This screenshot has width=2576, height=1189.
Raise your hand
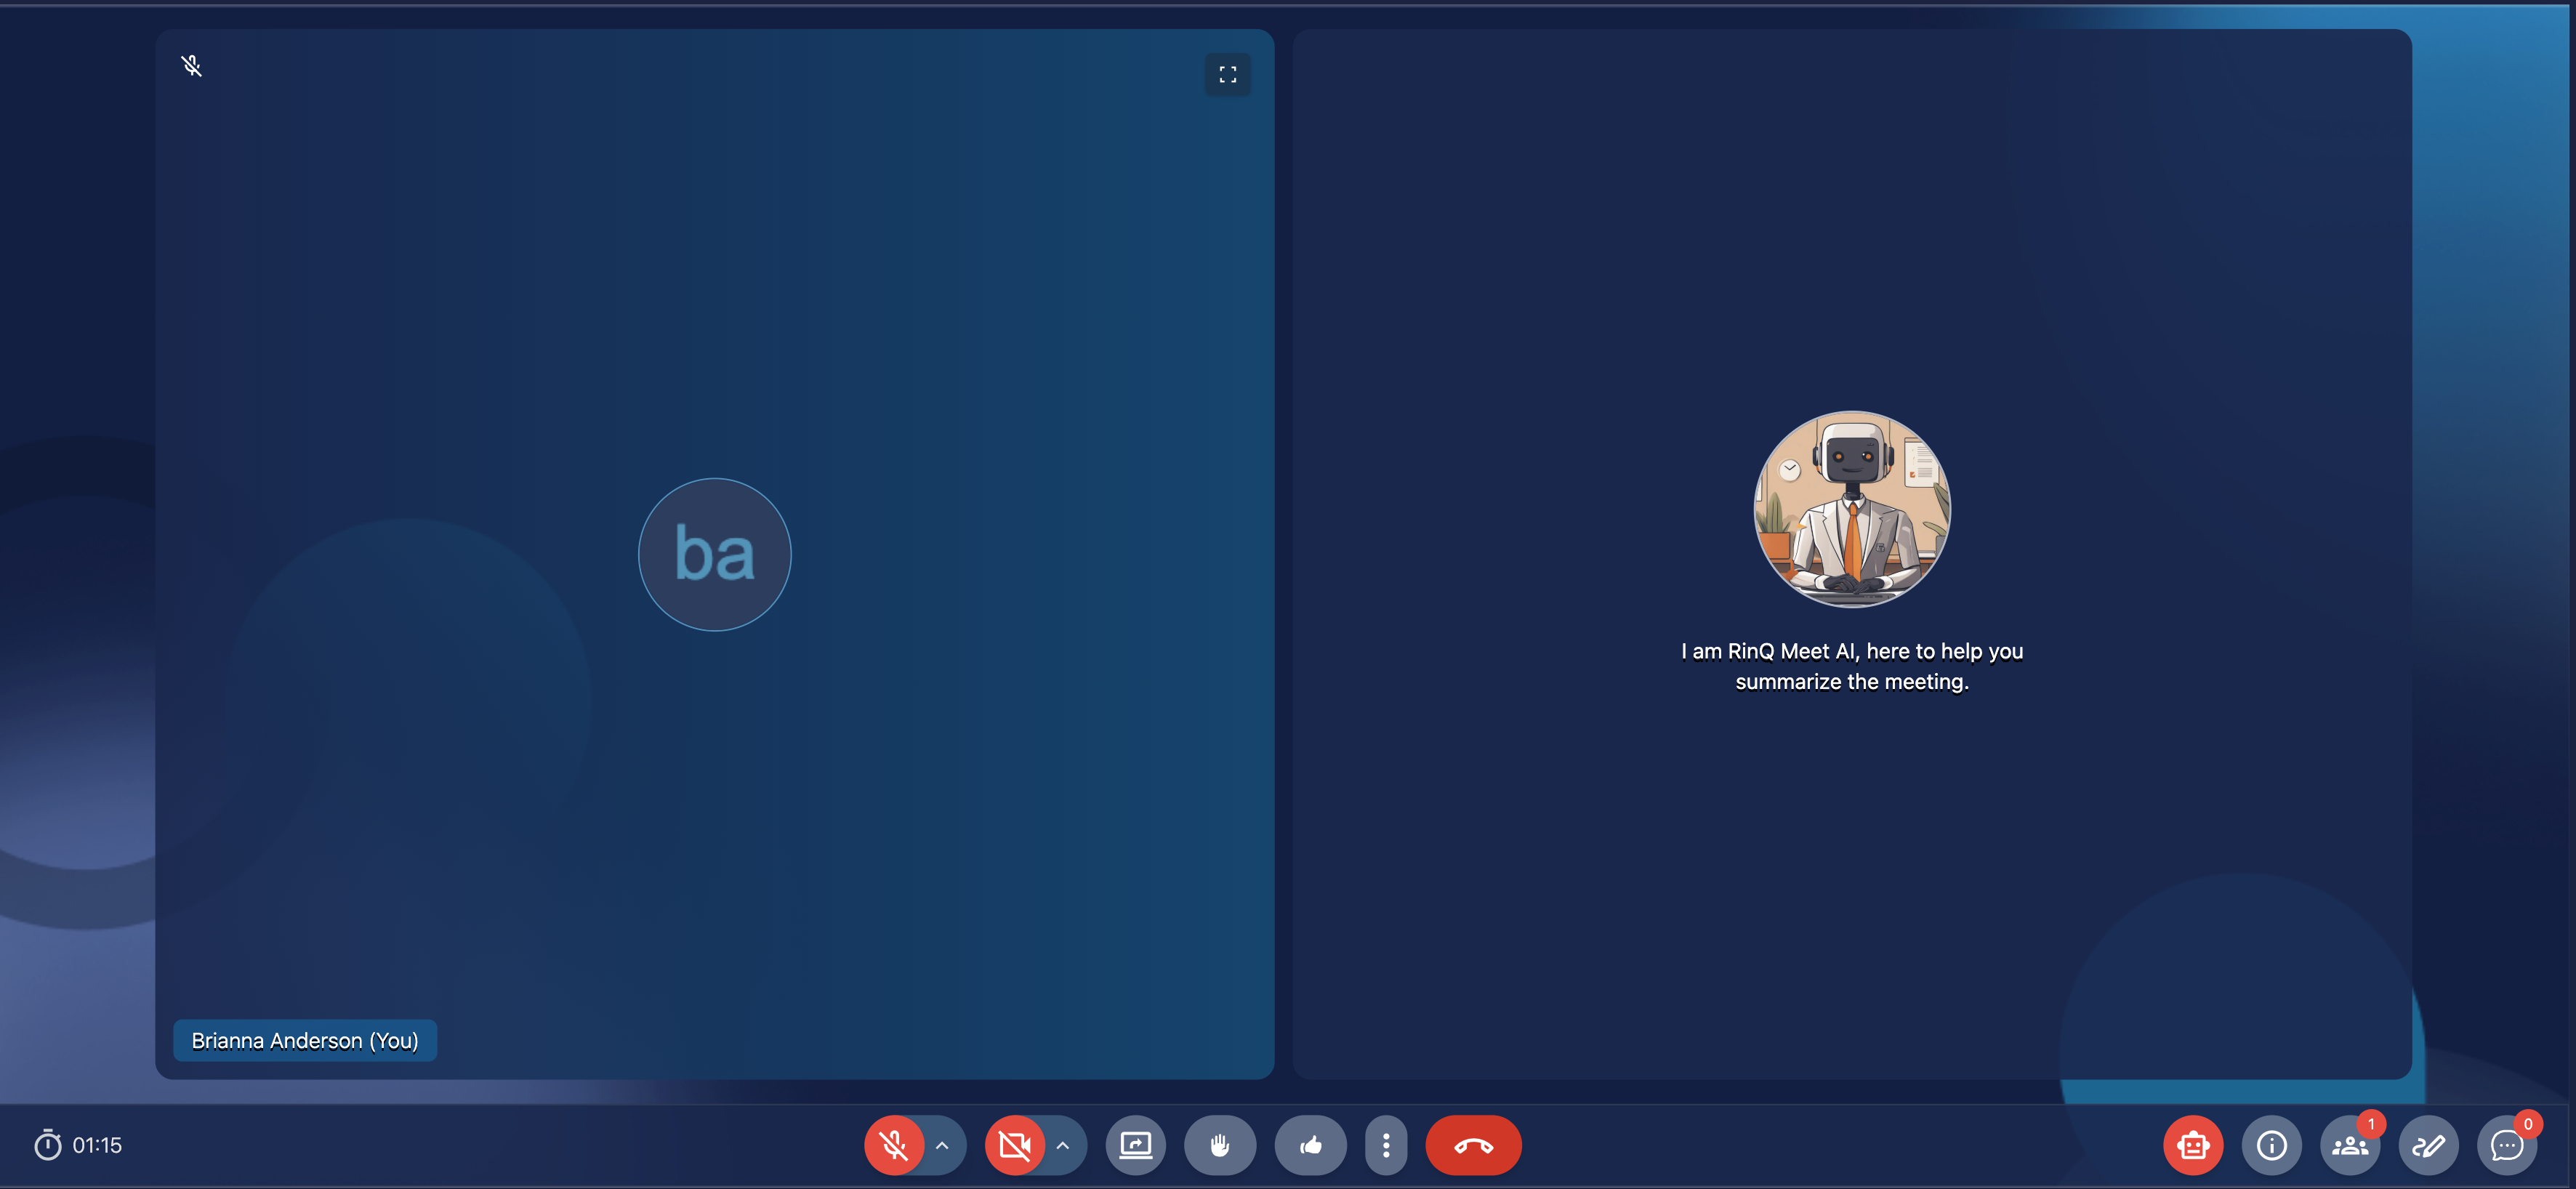pos(1219,1145)
